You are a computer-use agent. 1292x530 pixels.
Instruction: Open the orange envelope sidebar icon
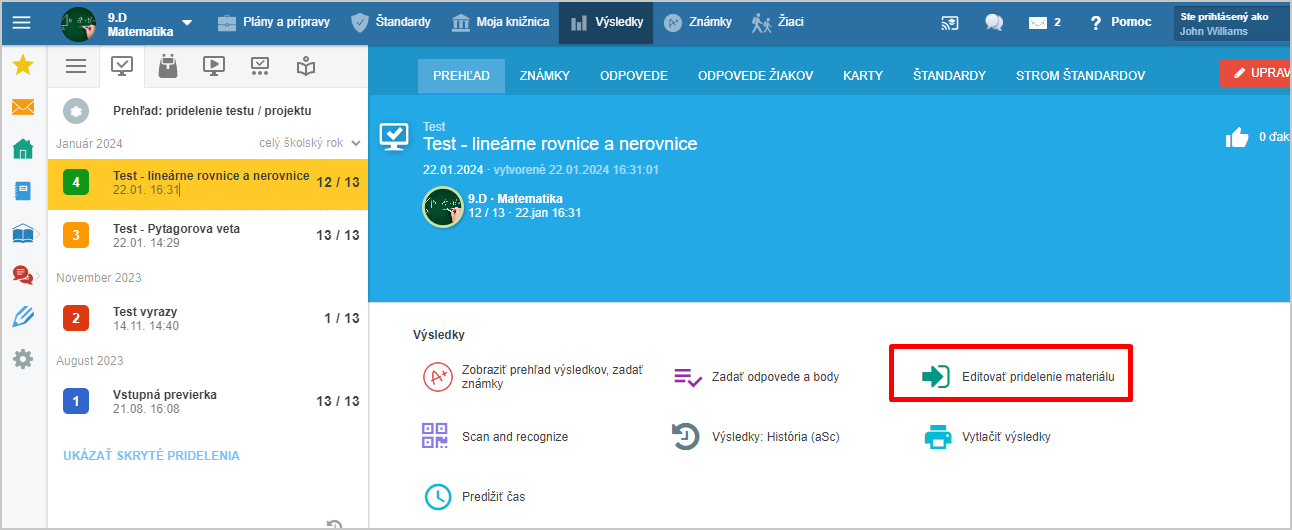click(23, 107)
